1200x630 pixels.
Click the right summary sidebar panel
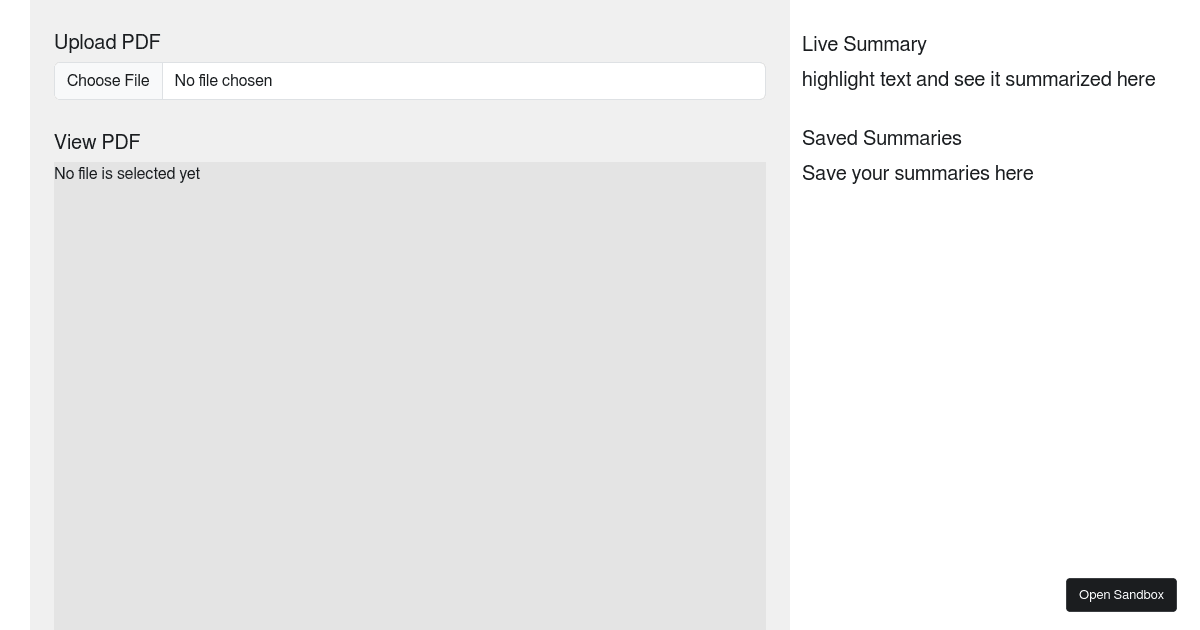pos(990,300)
